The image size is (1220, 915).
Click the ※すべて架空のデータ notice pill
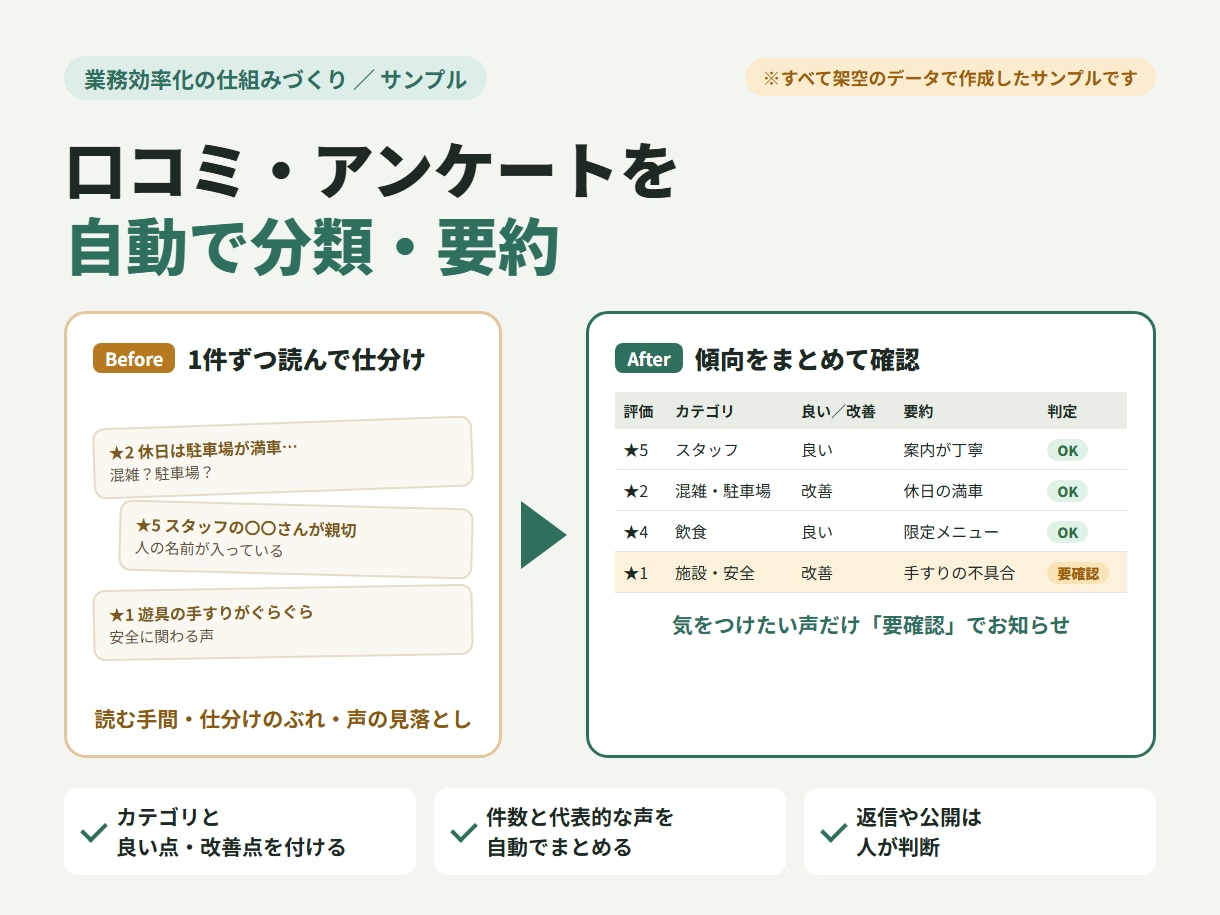950,77
